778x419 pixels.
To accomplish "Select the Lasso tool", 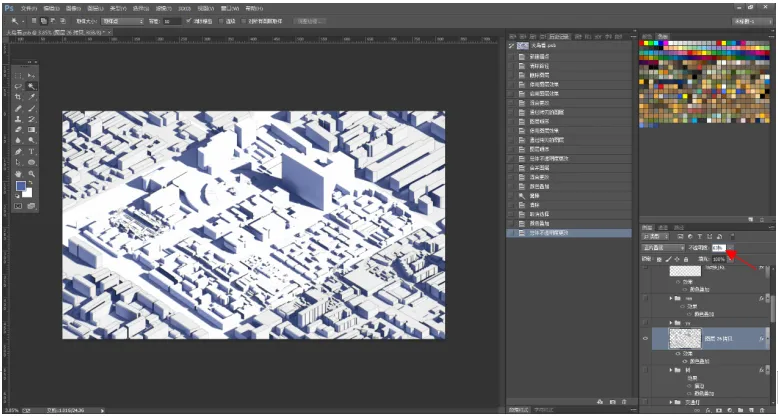I will 18,86.
